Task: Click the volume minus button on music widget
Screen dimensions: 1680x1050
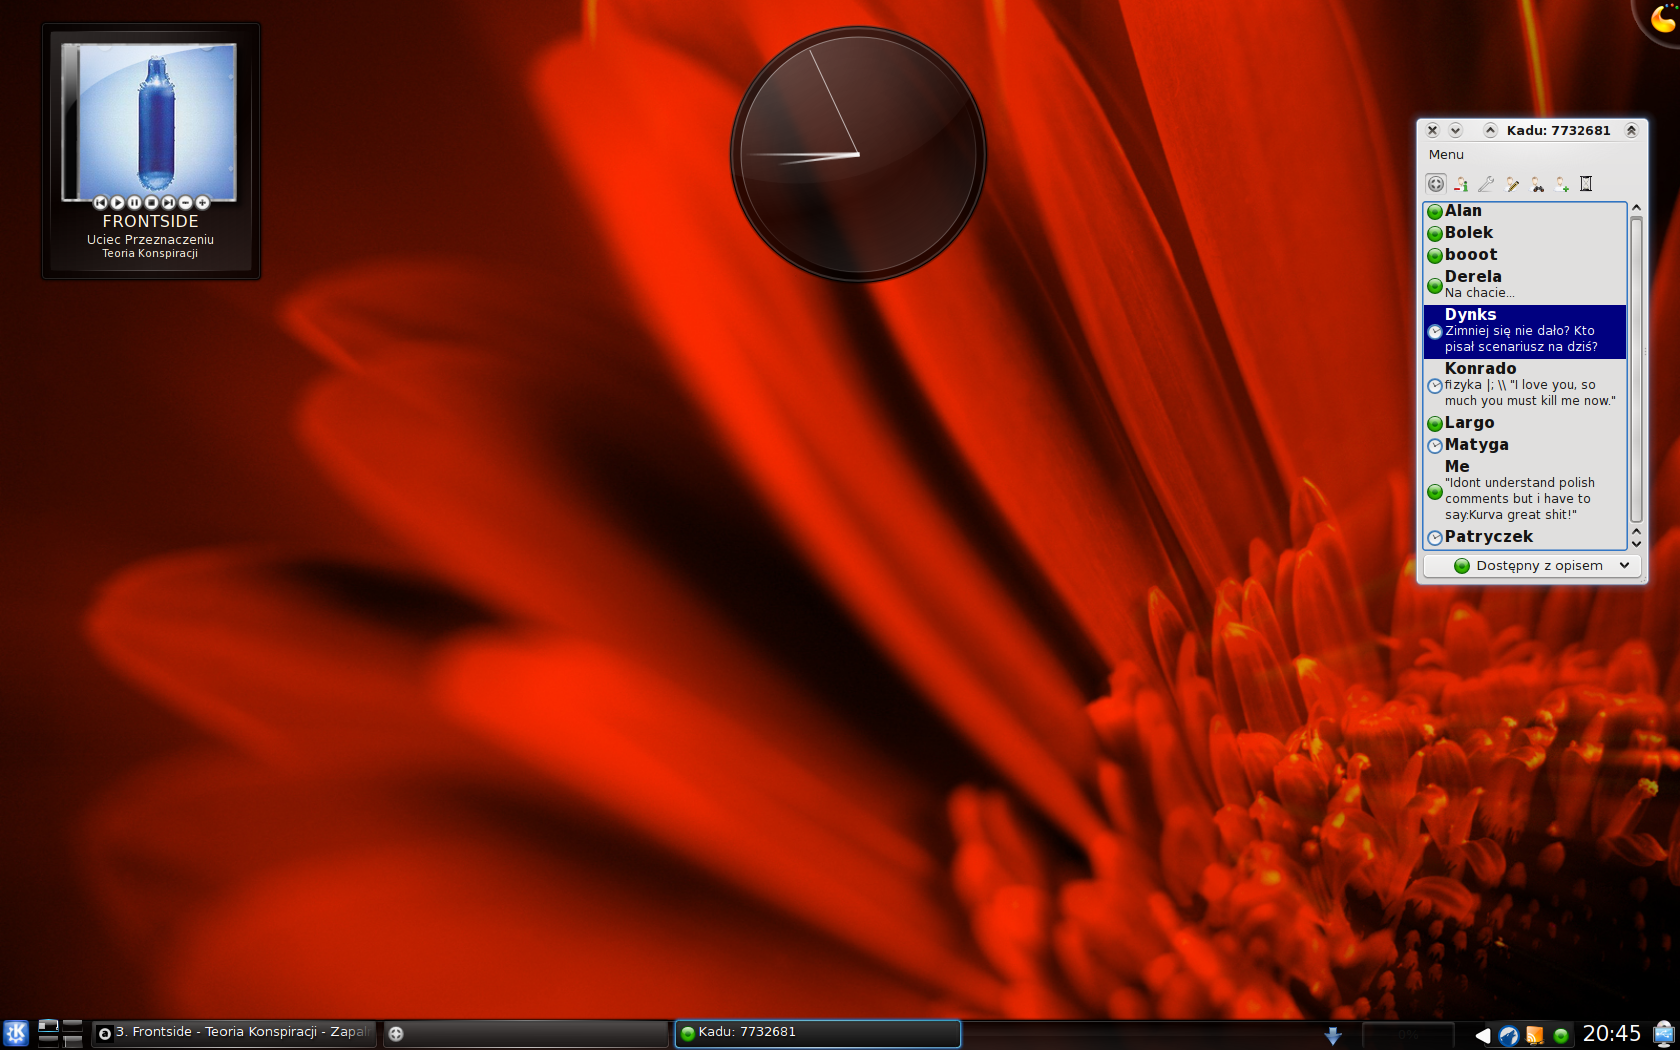Action: tap(185, 203)
